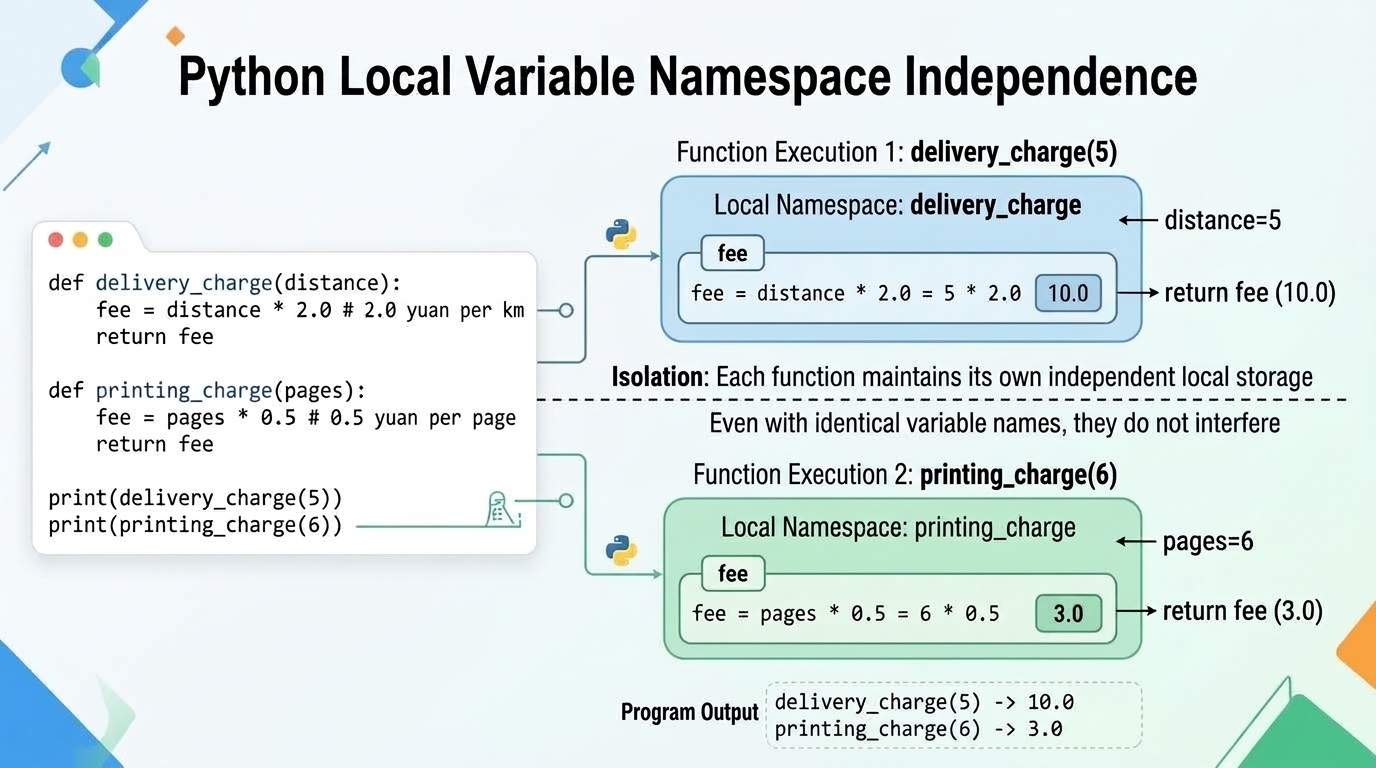Click the "Local Namespace: printing_charge" label
This screenshot has height=768, width=1376.
pyautogui.click(x=898, y=528)
